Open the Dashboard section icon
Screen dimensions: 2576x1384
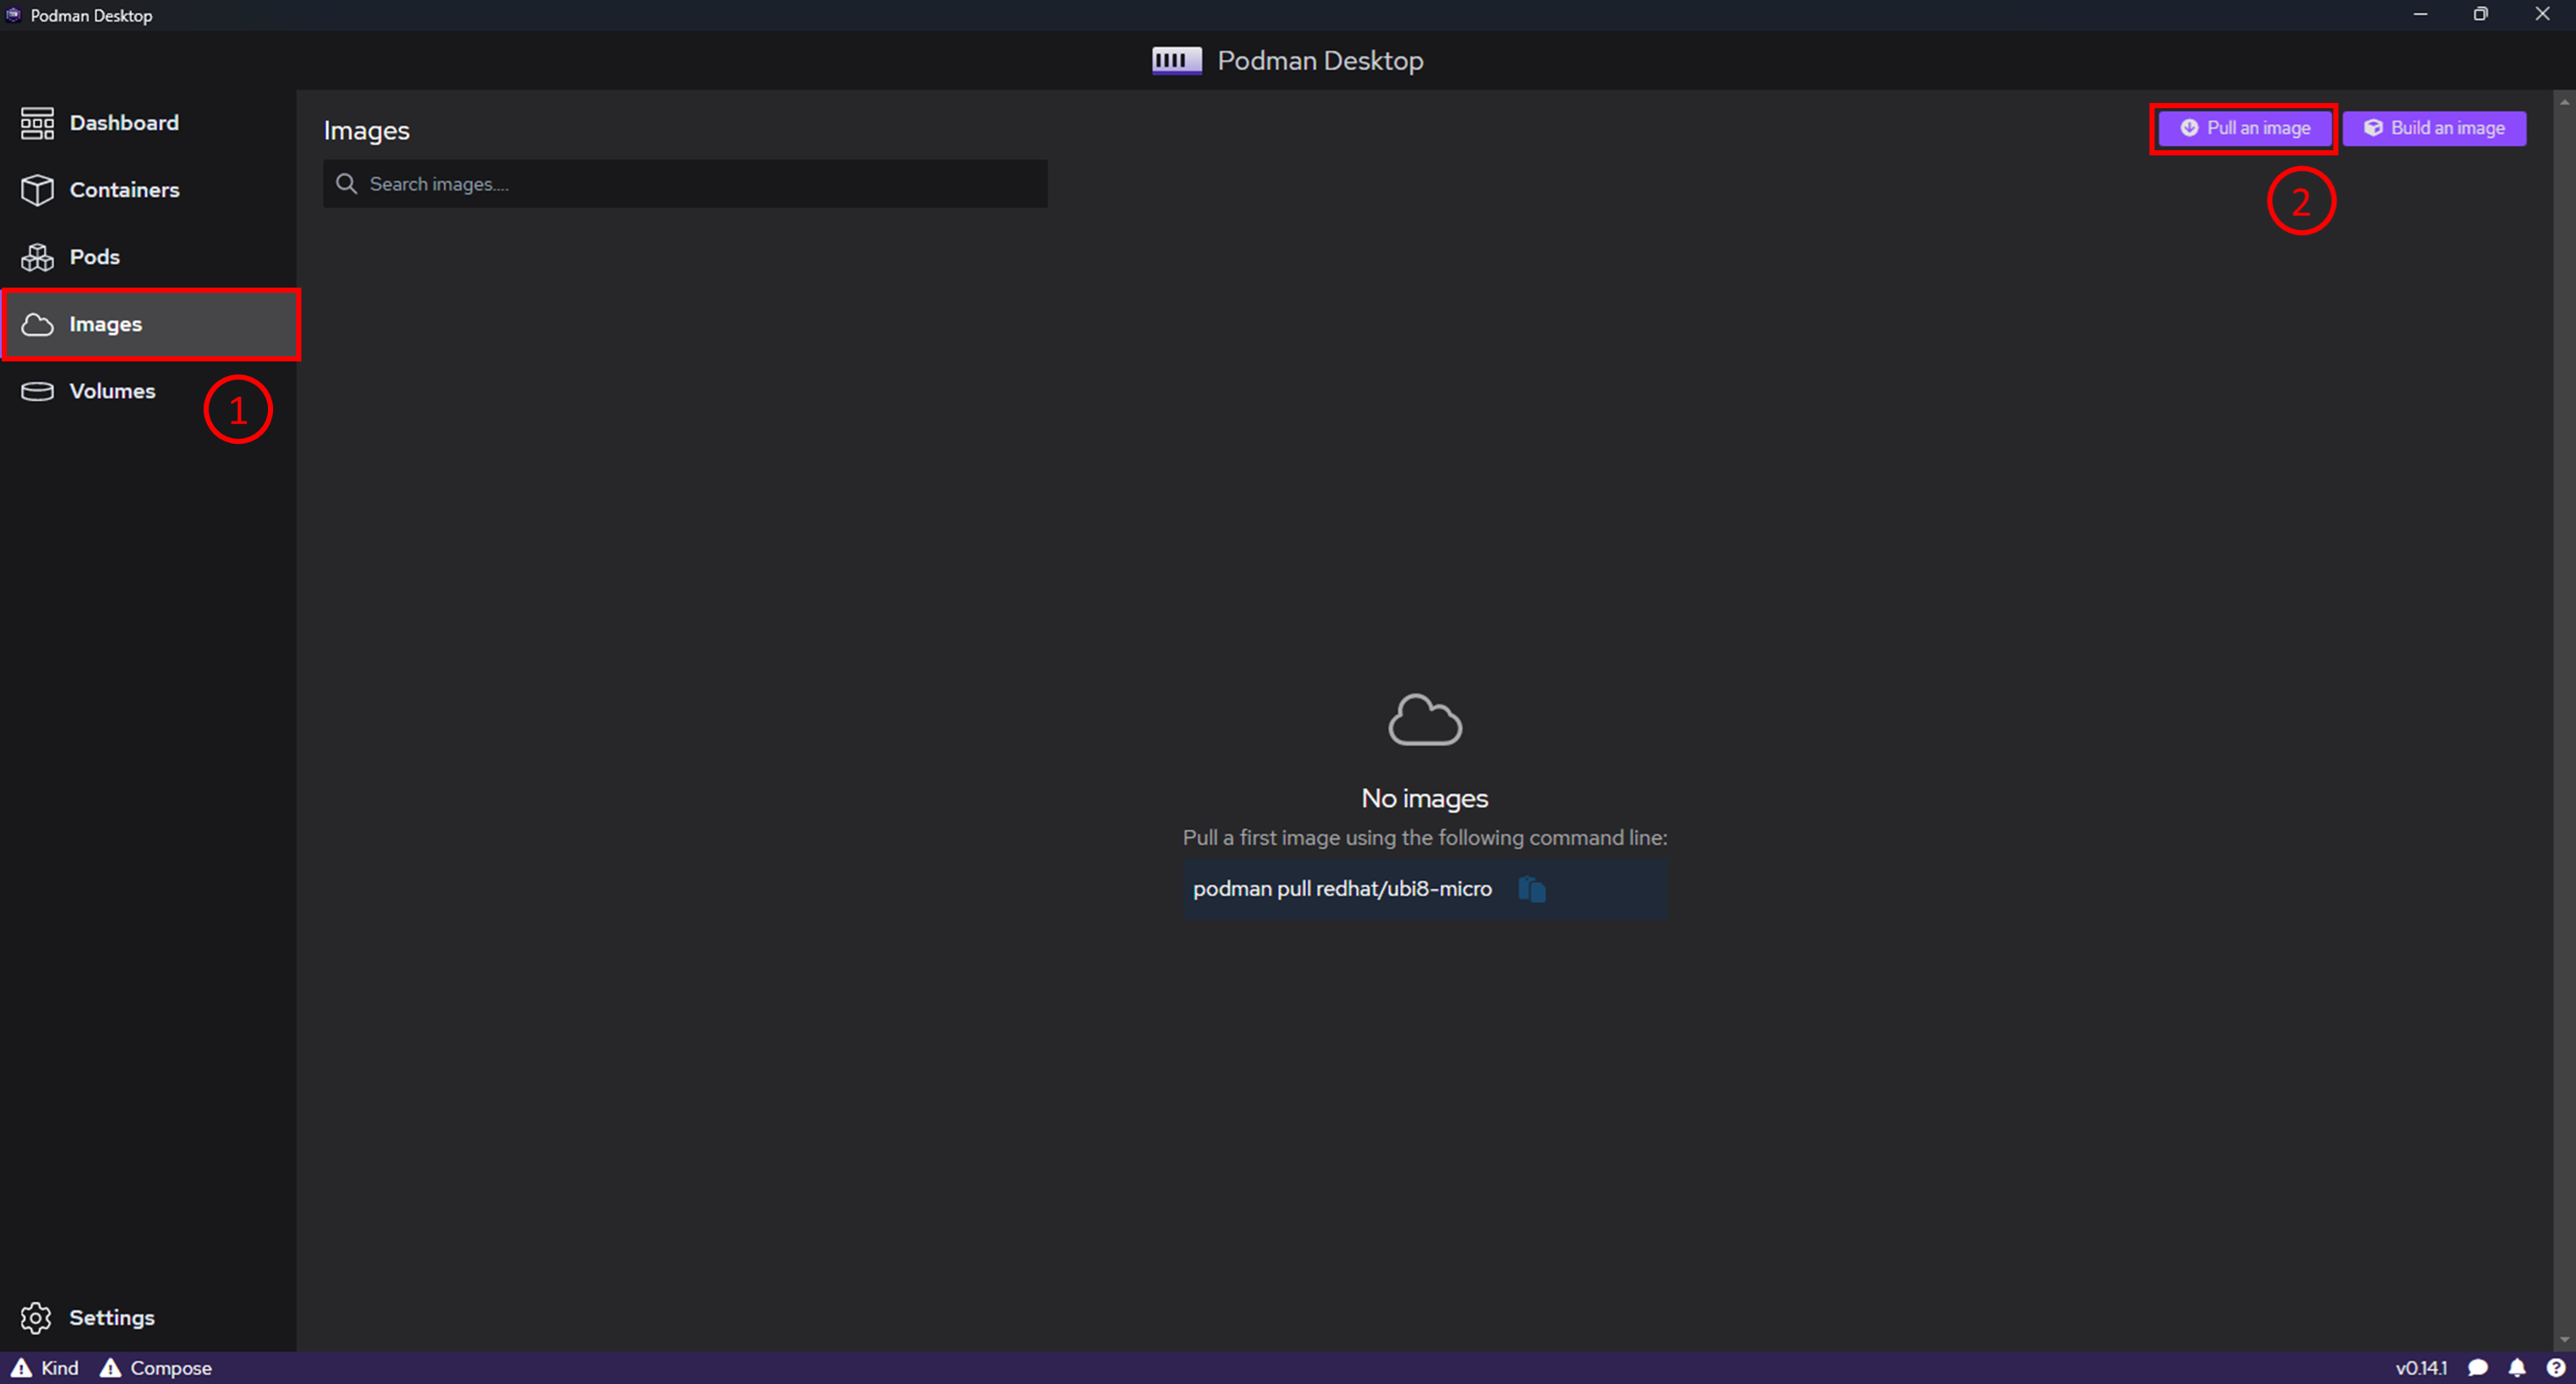coord(37,123)
